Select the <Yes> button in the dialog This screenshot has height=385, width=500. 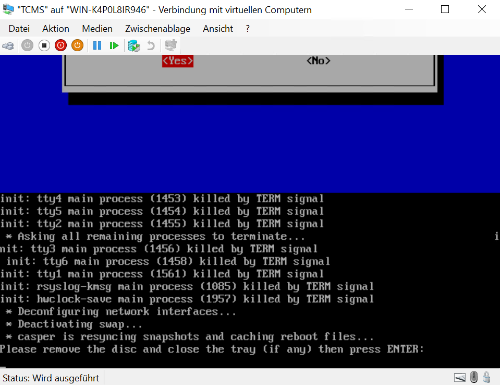pyautogui.click(x=178, y=61)
